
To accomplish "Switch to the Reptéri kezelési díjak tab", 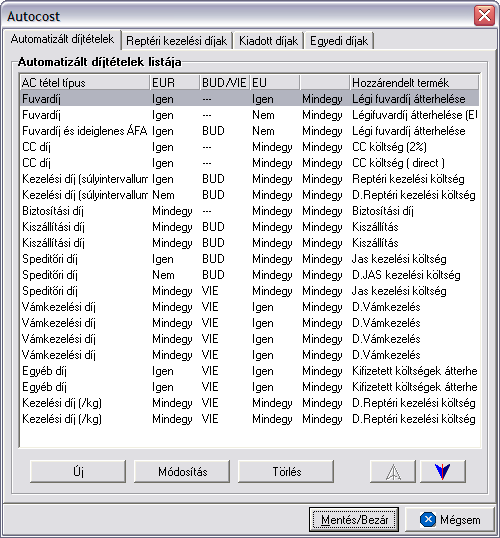I will click(x=176, y=41).
